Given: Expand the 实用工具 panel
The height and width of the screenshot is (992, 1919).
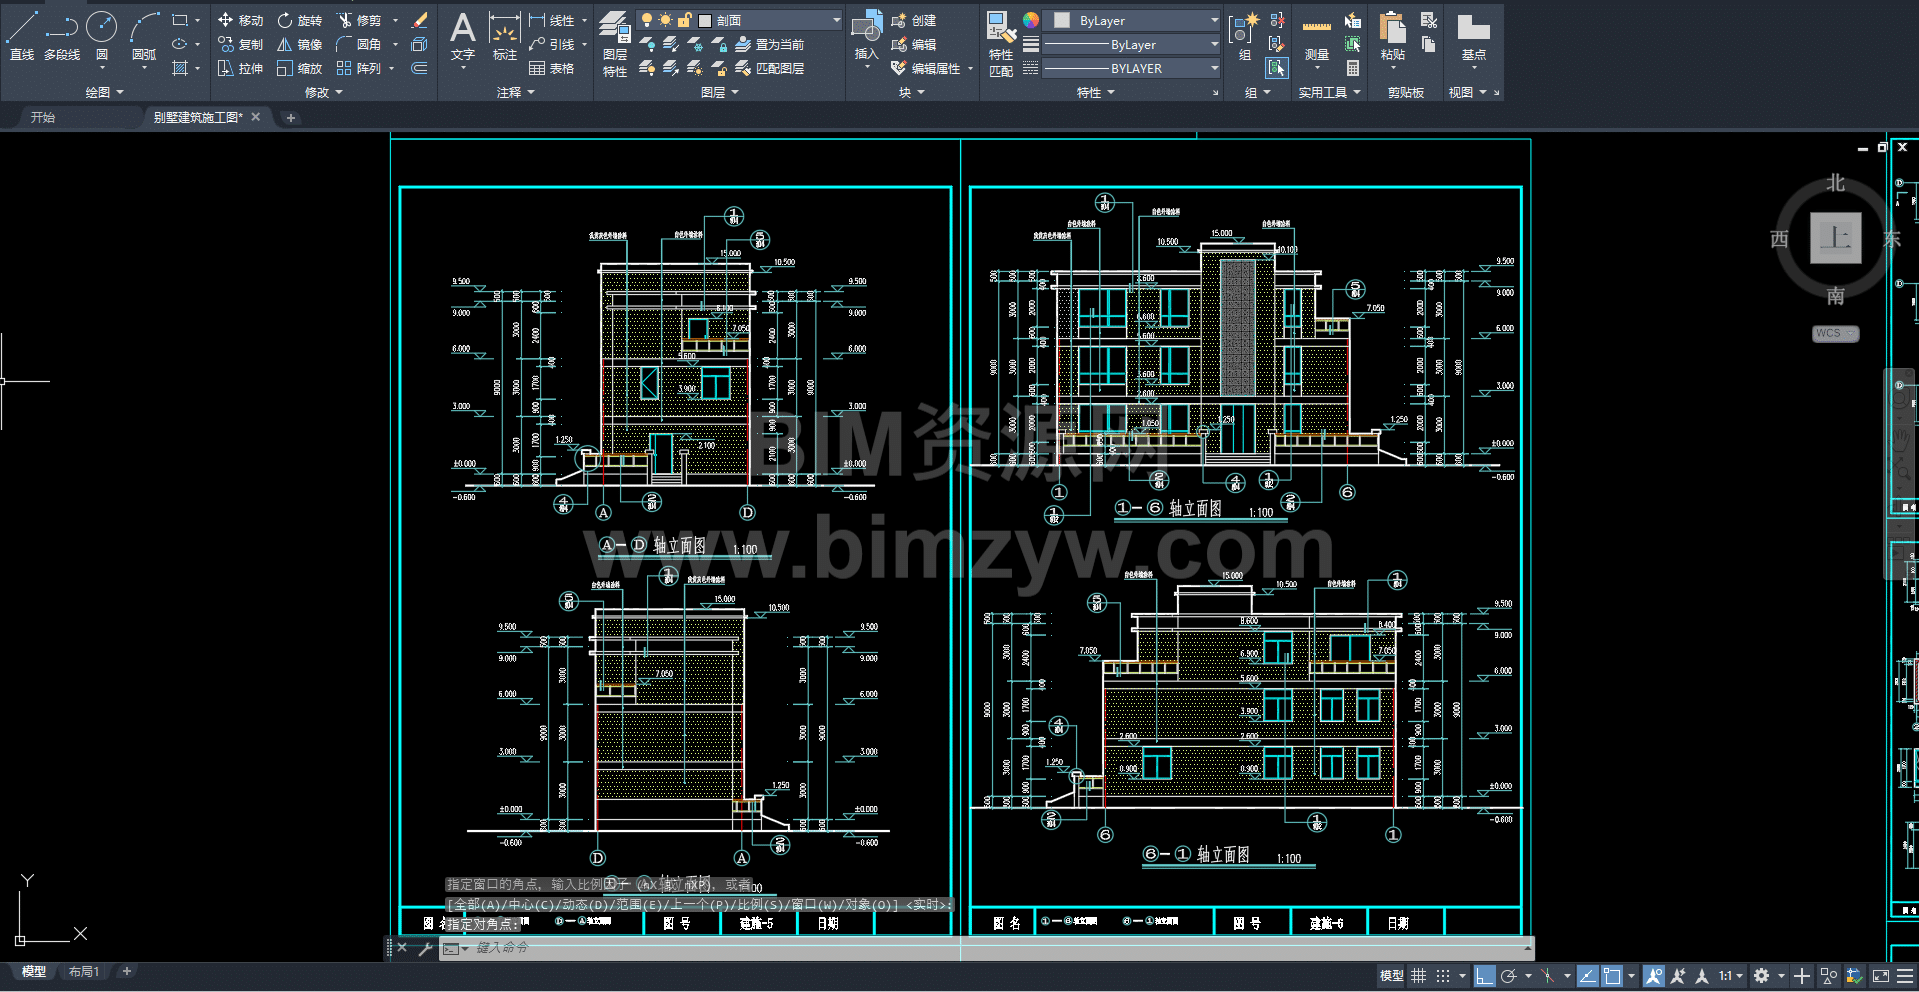Looking at the screenshot, I should tap(1329, 92).
